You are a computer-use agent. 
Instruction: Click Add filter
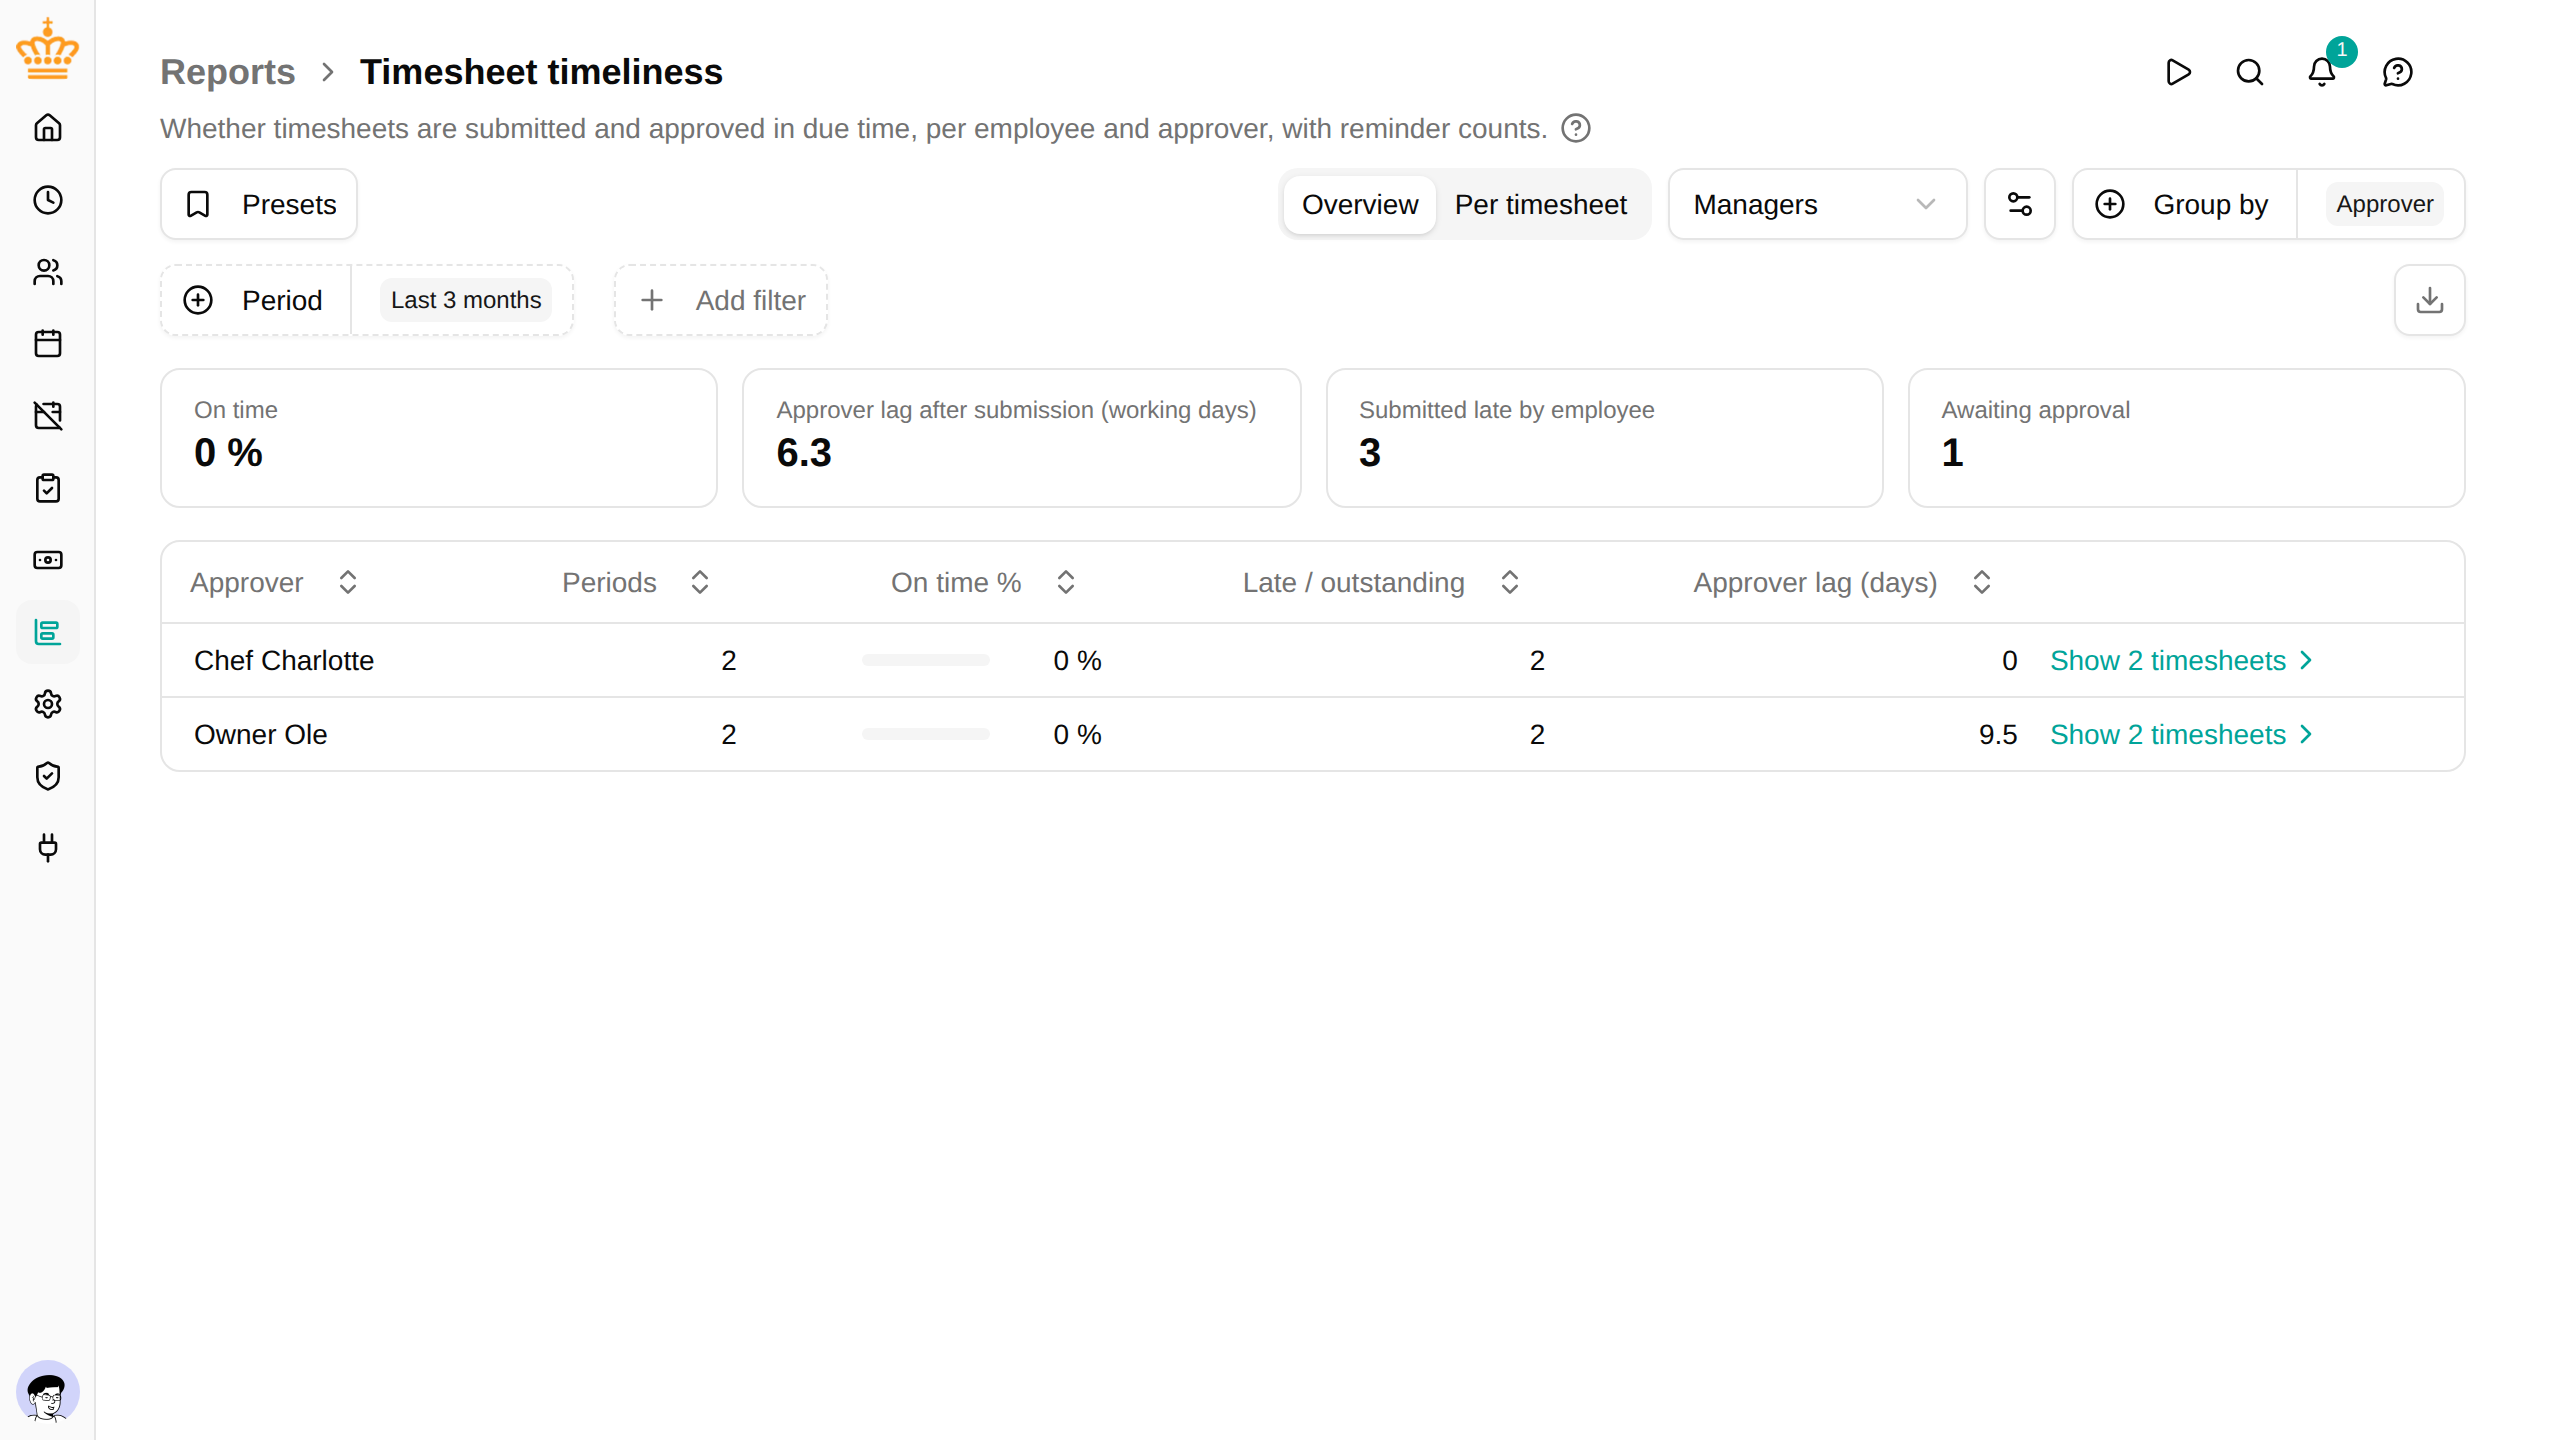tap(721, 300)
